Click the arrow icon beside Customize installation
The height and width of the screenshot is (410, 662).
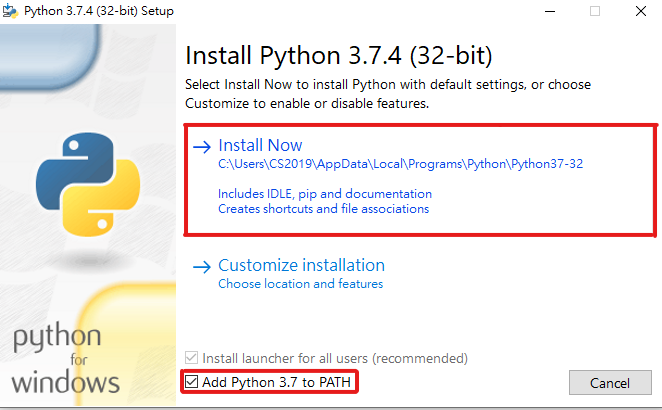[x=201, y=266]
